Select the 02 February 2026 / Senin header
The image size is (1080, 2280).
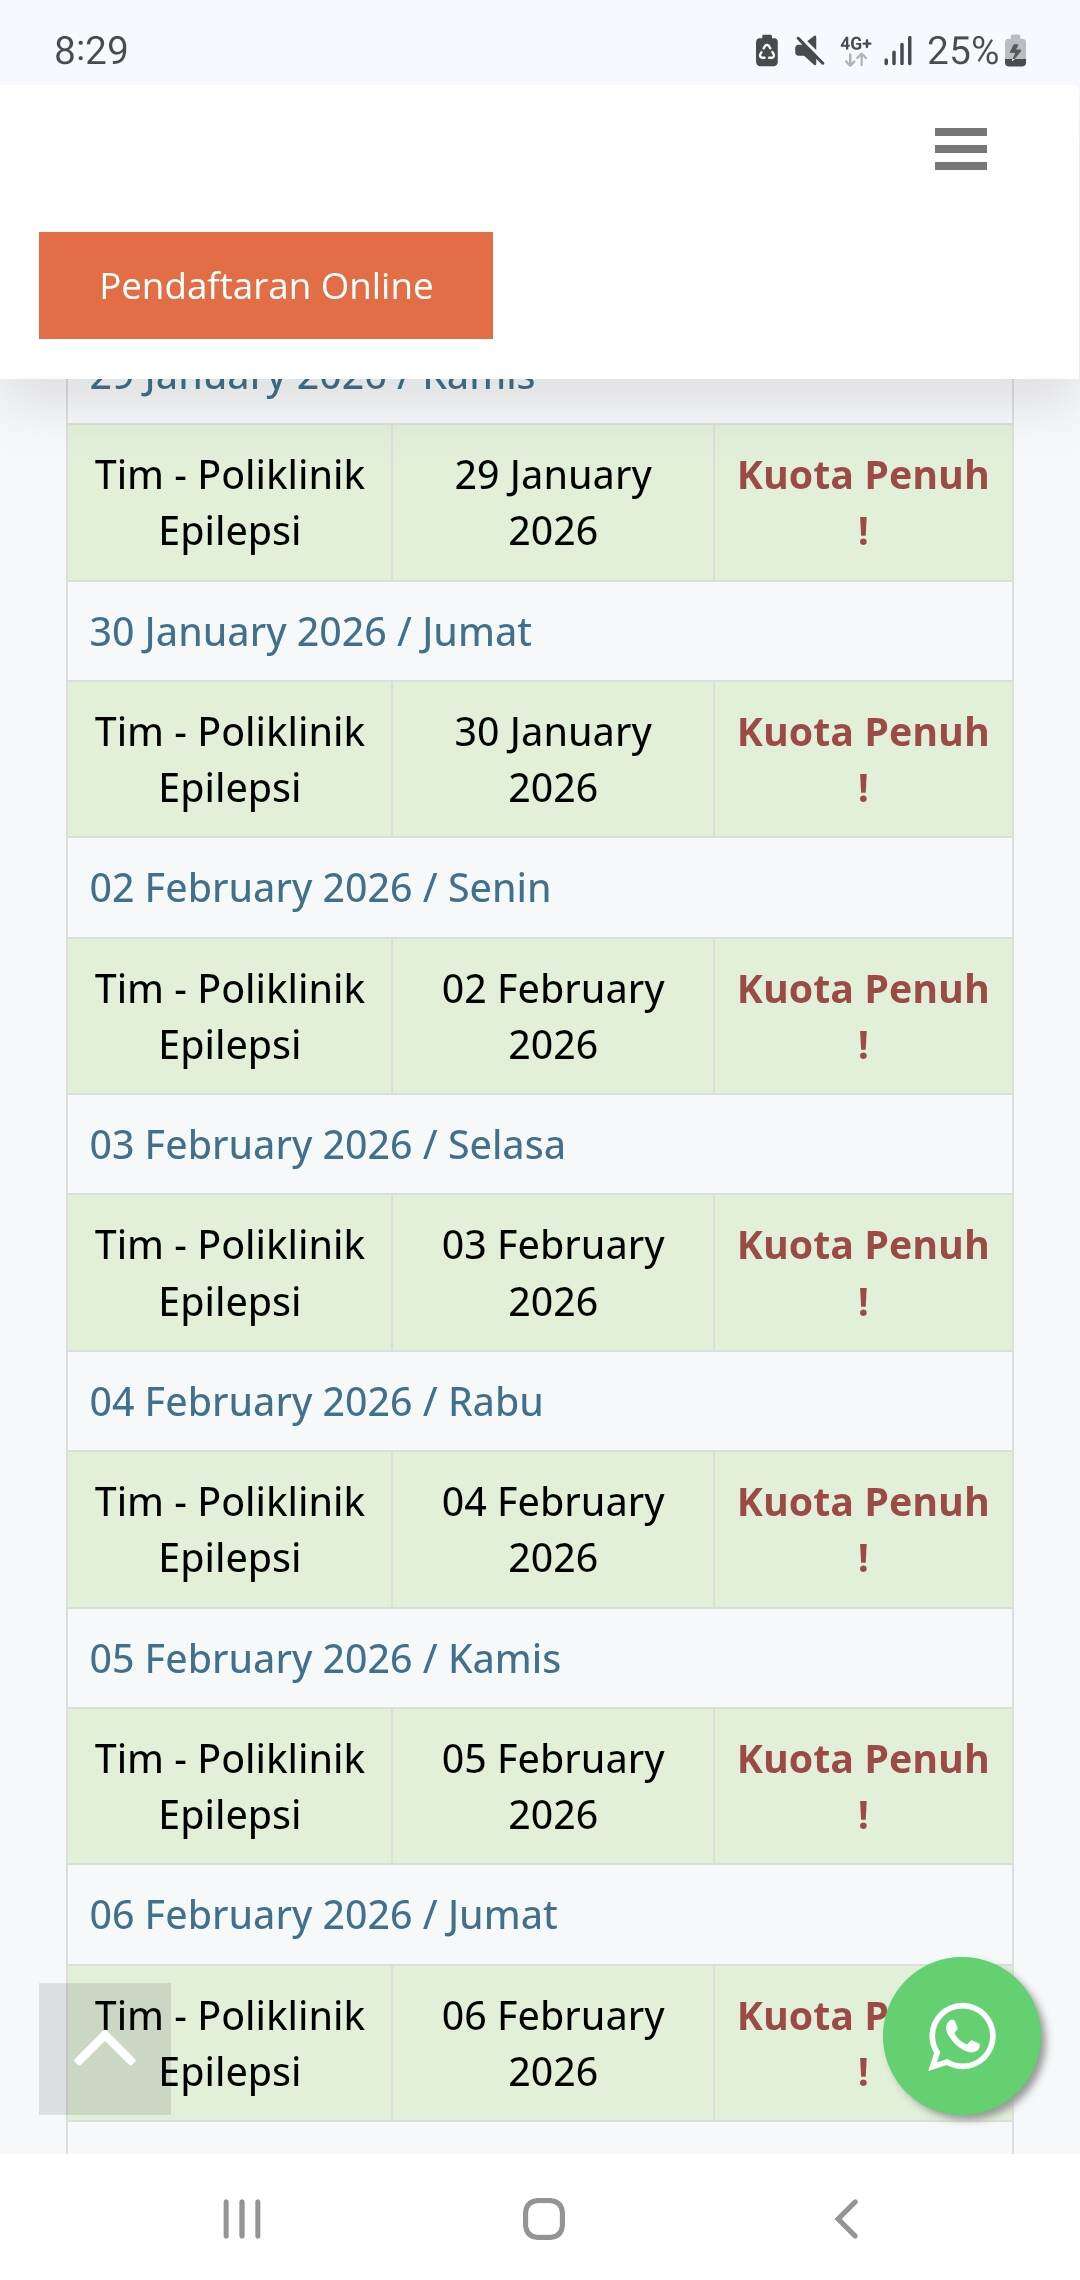(x=320, y=888)
